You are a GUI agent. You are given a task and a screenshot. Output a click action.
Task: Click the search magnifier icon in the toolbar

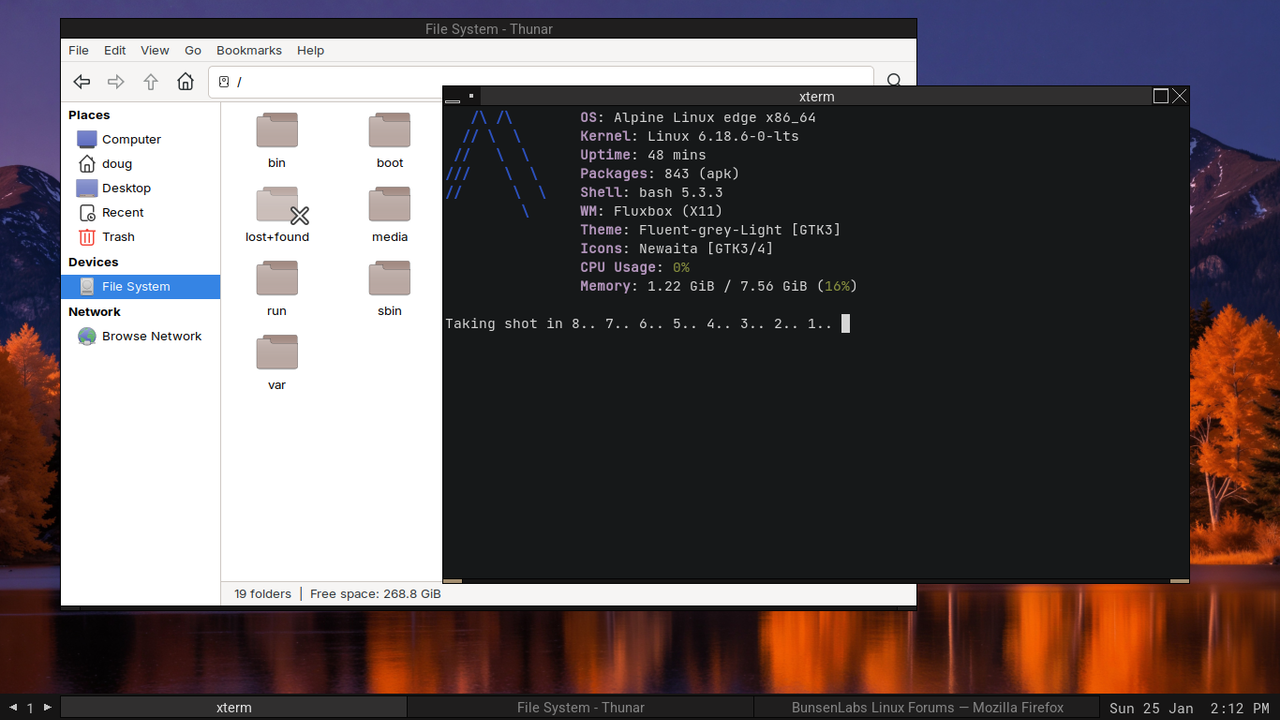tap(893, 81)
